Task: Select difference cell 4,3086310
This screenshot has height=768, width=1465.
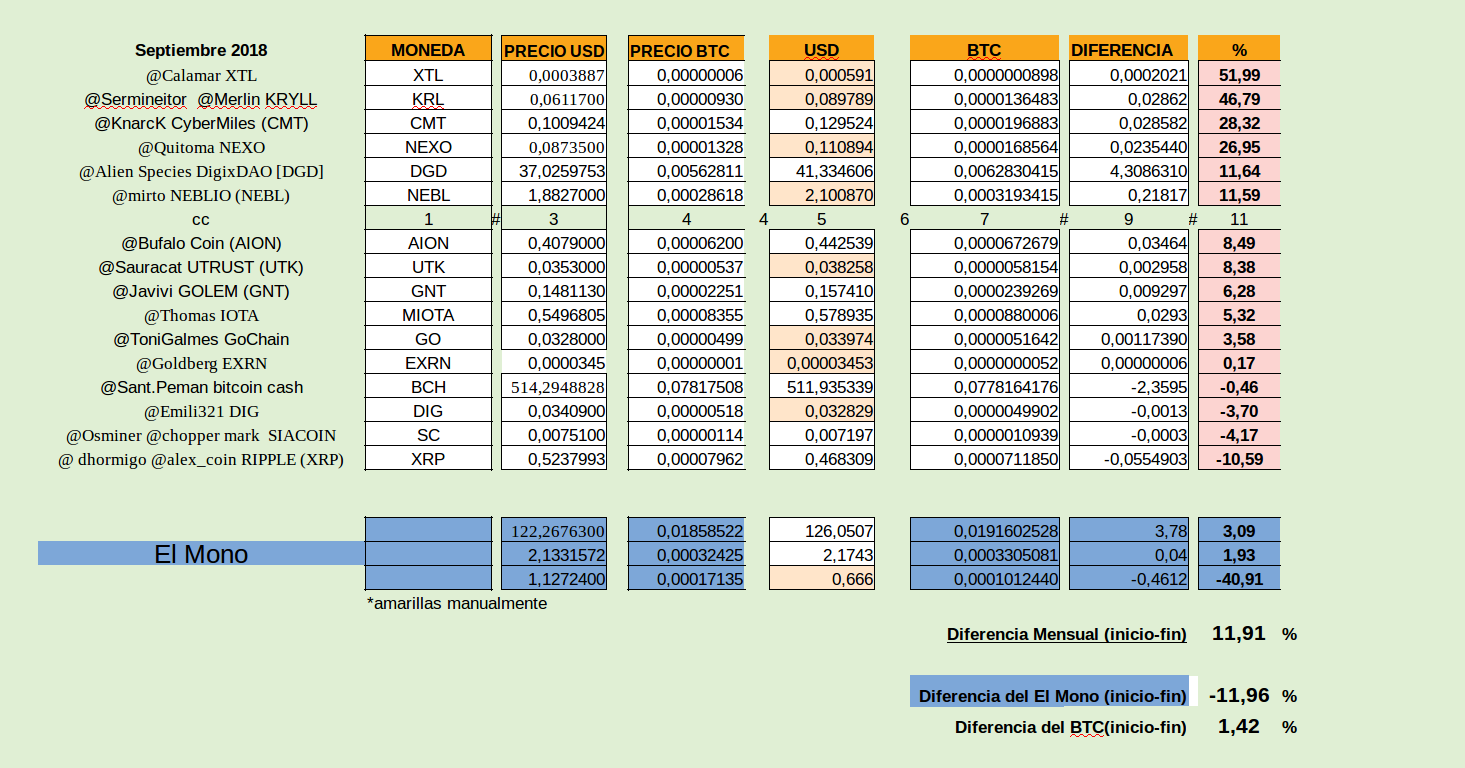Action: [x=1129, y=171]
